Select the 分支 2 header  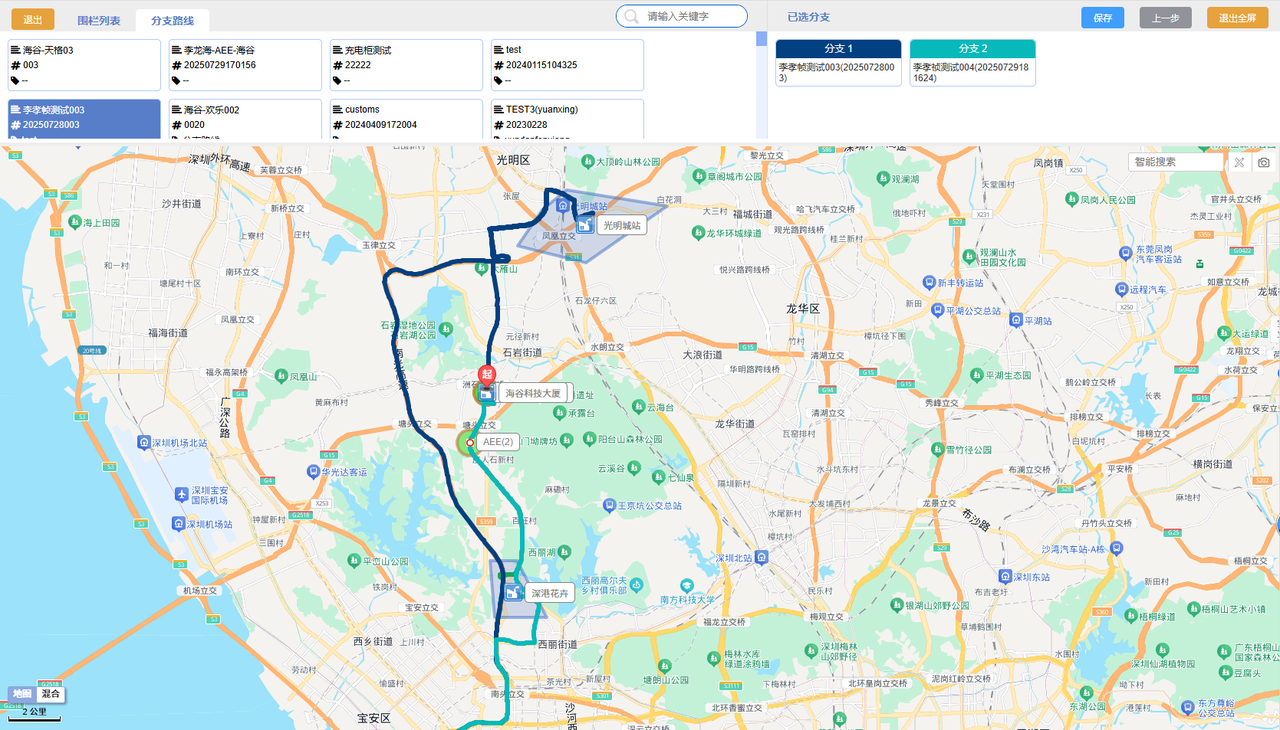[x=973, y=49]
